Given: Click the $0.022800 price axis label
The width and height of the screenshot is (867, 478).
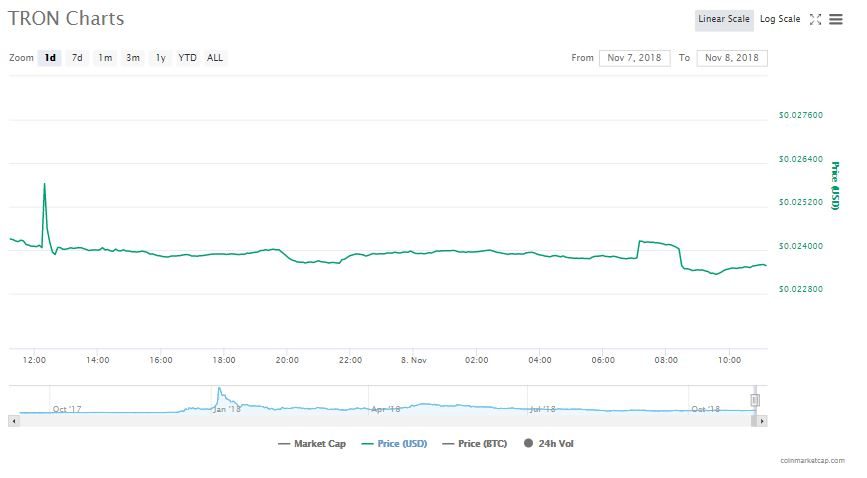Looking at the screenshot, I should 801,289.
